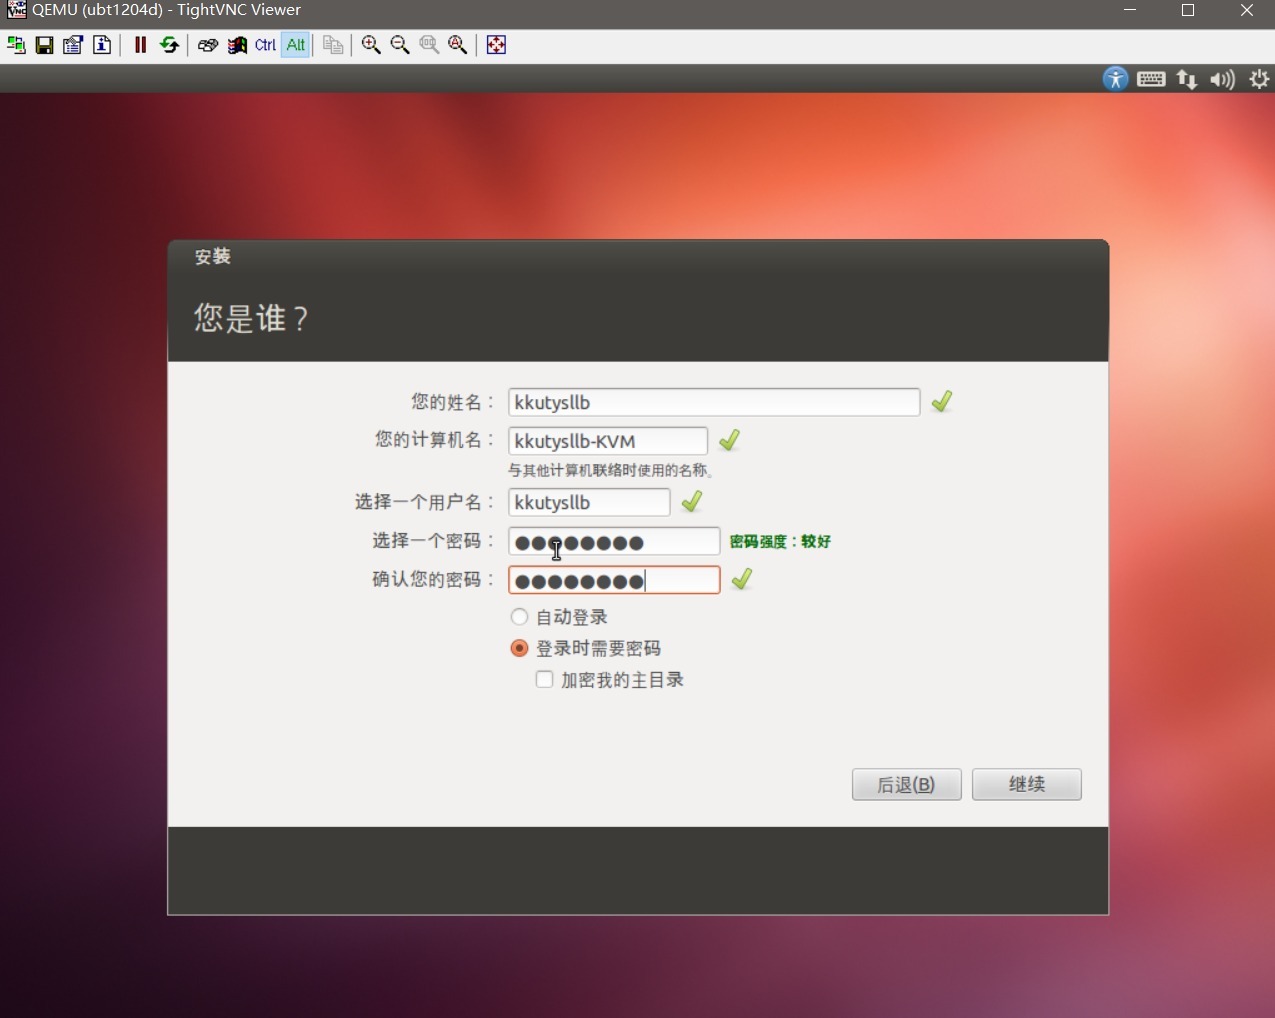
Task: Click the 继续 button
Action: click(1026, 784)
